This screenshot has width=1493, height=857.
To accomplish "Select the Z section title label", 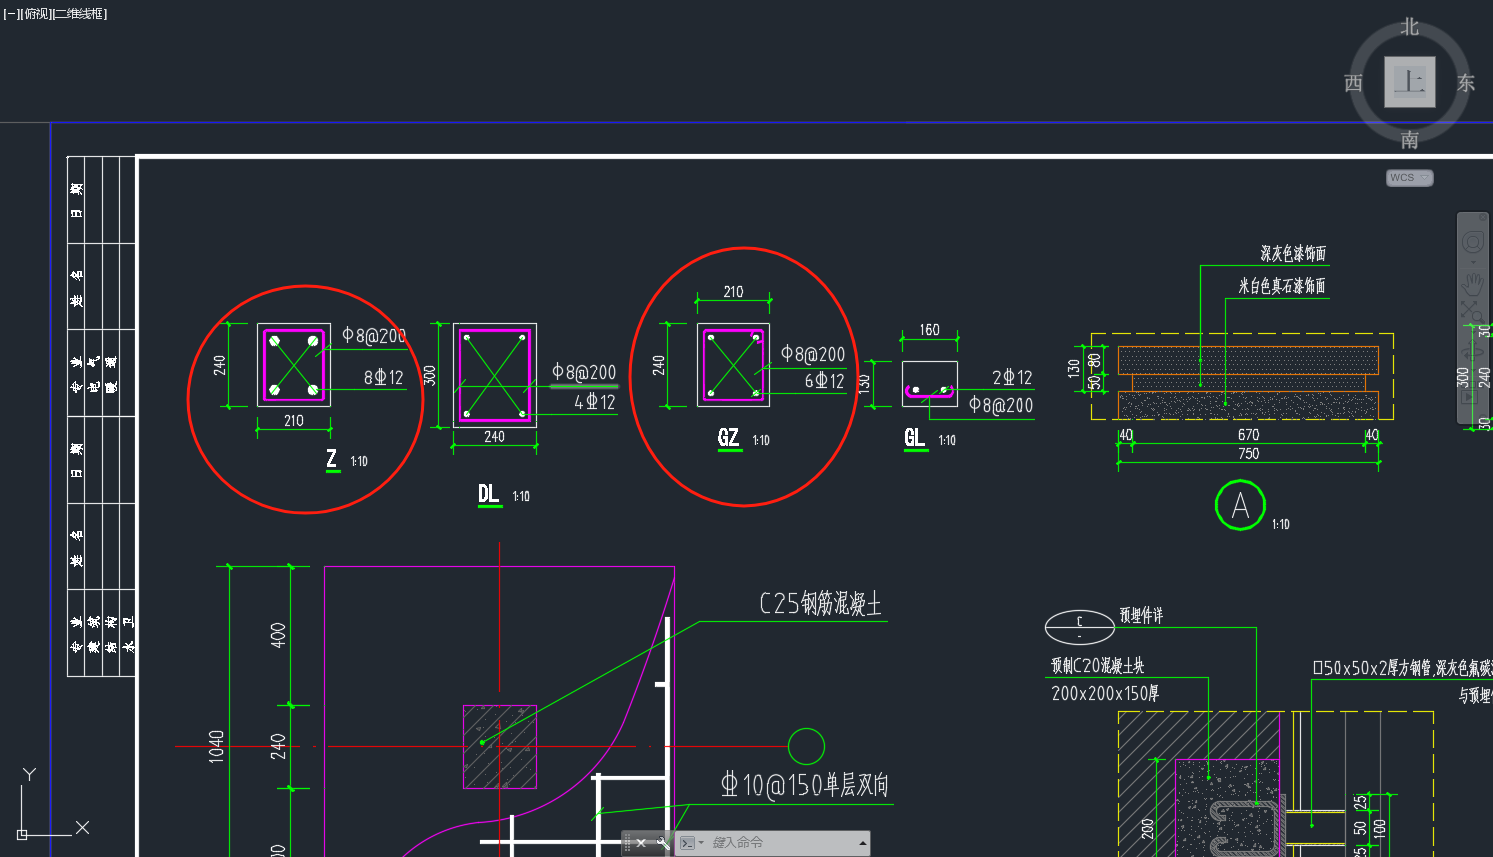I will coord(332,459).
